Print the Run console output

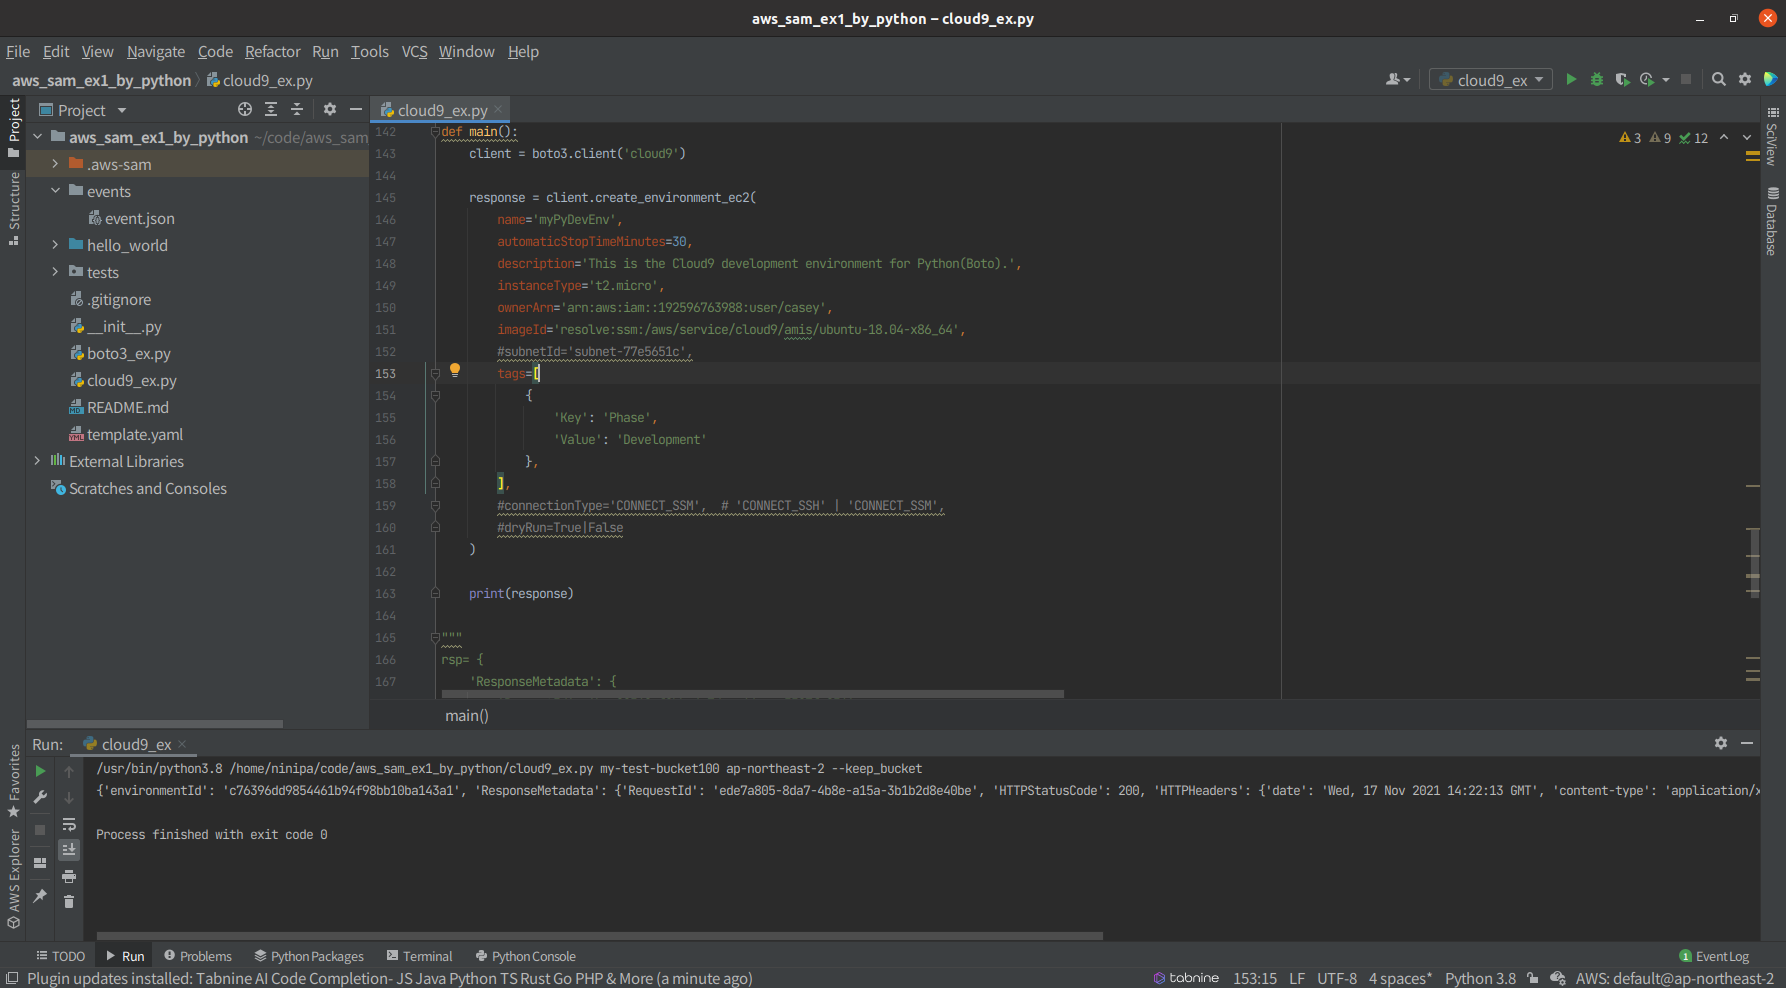pos(69,876)
